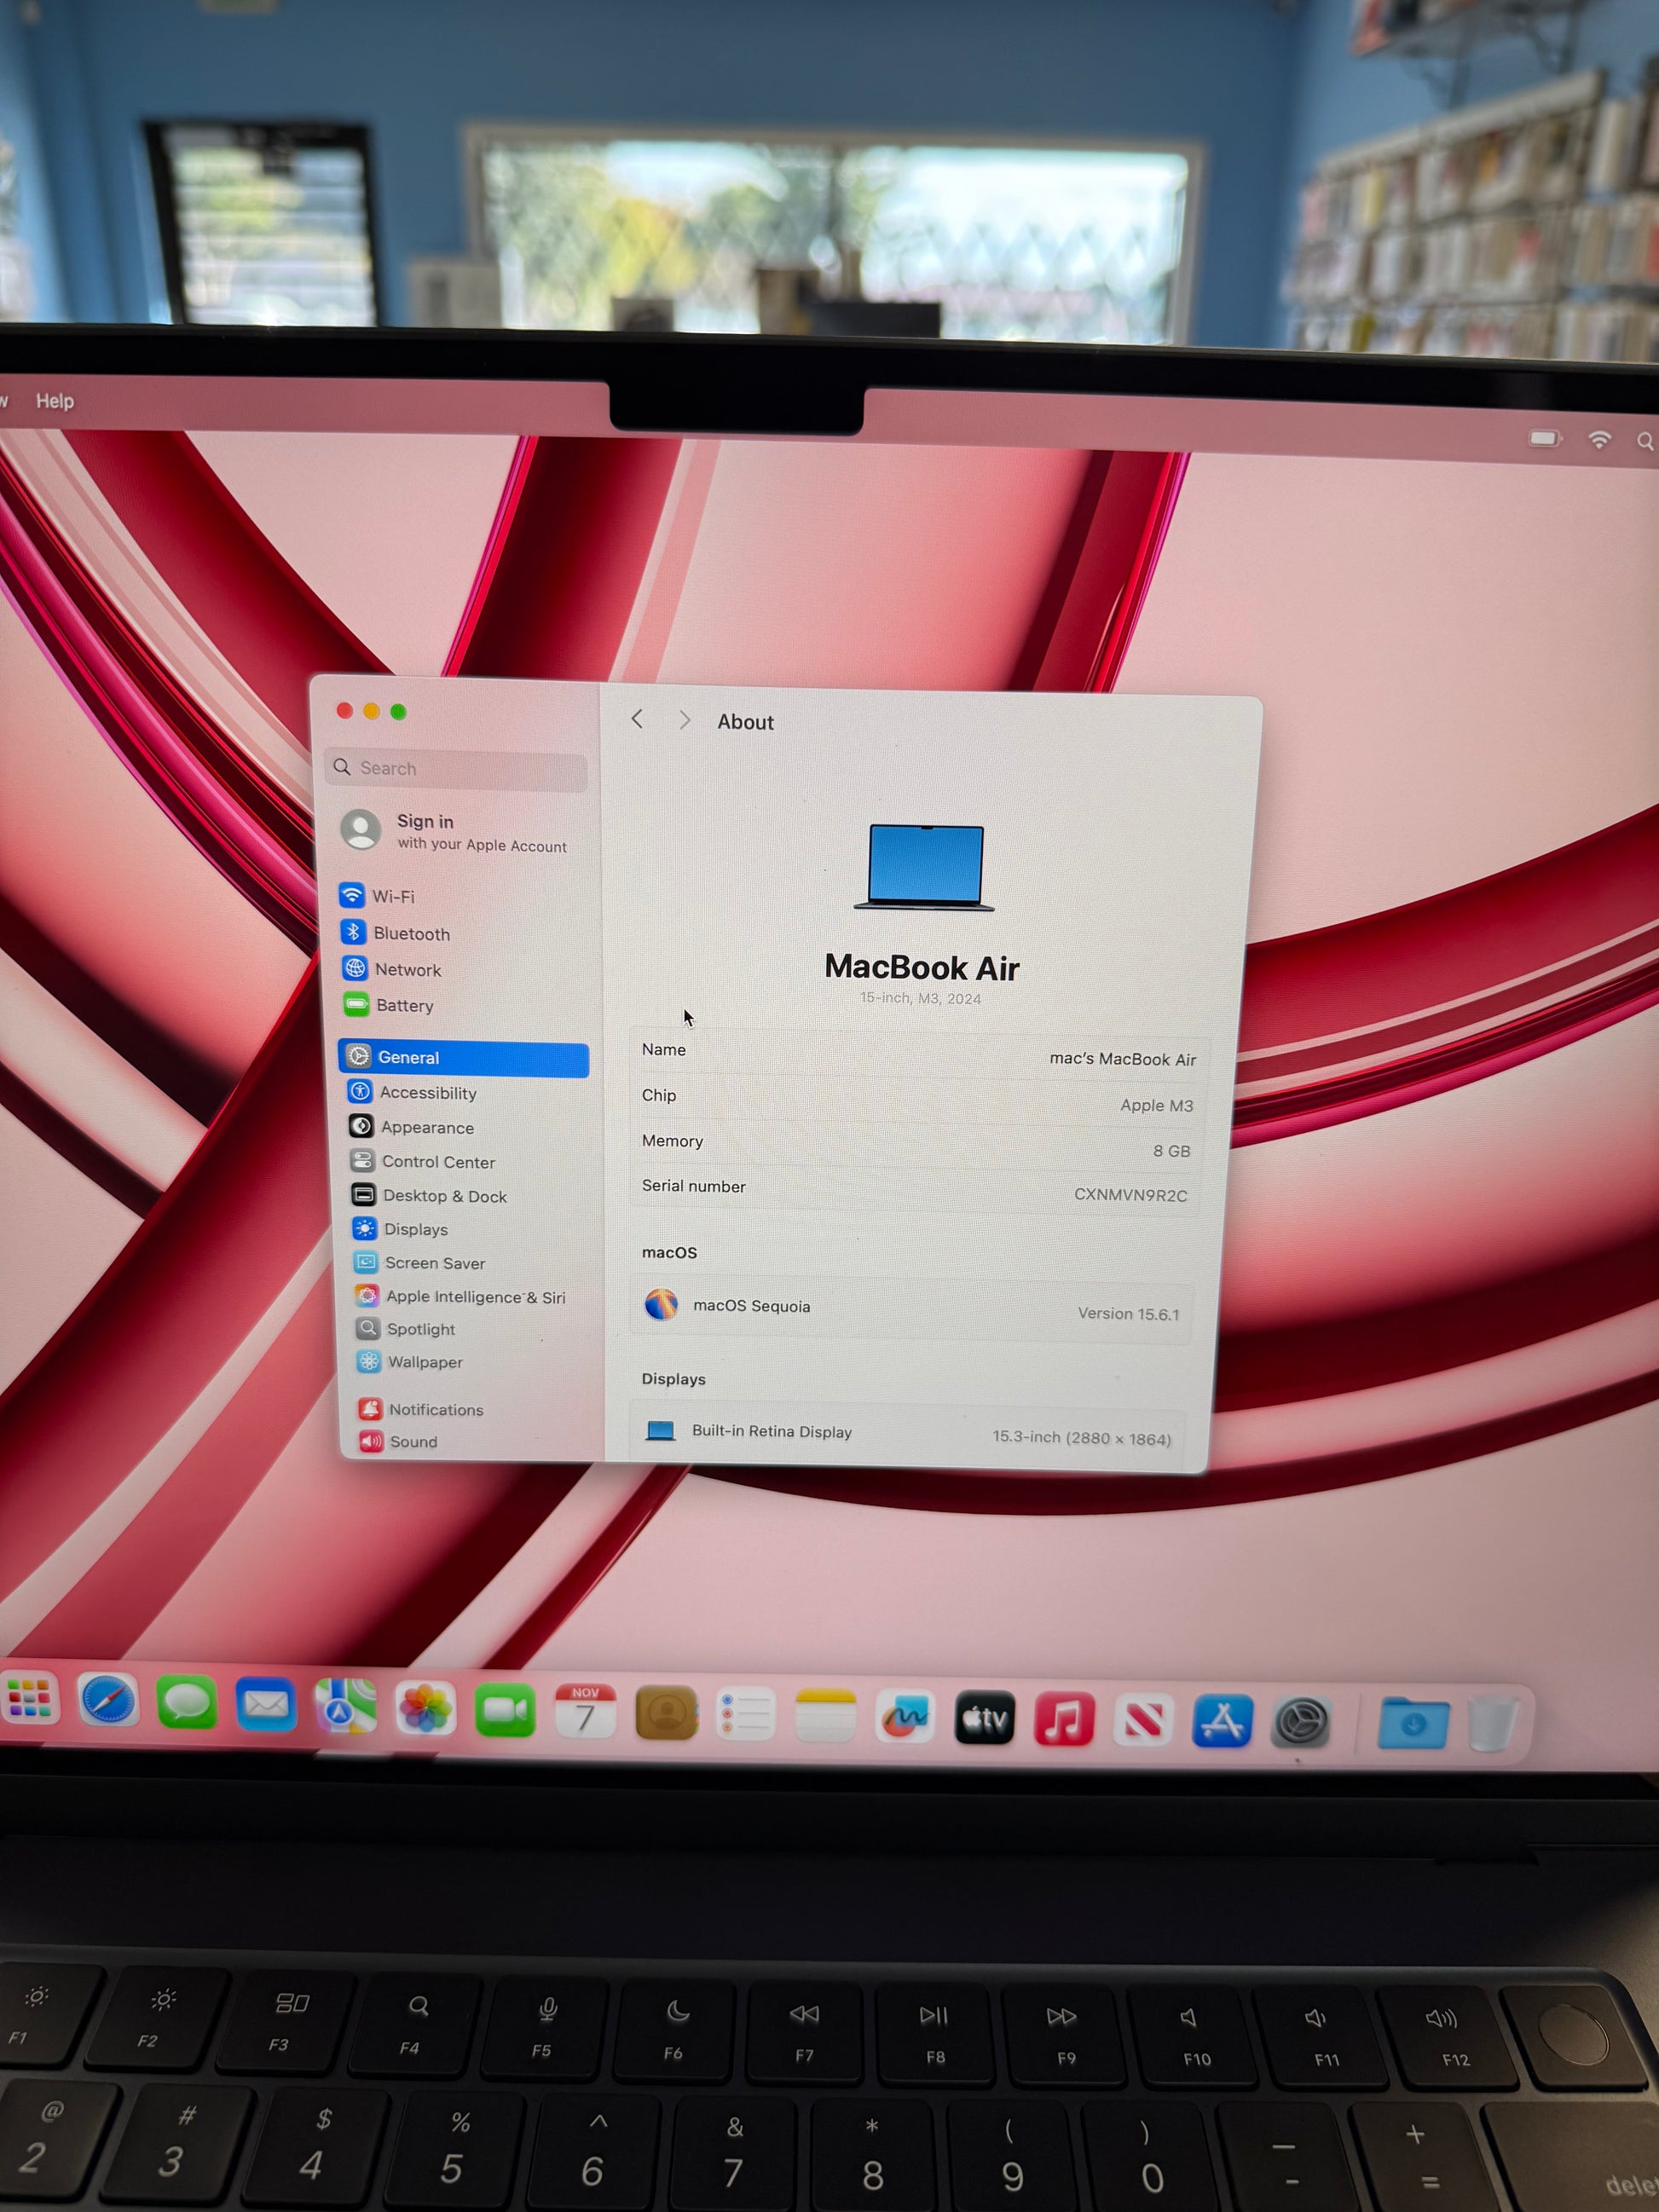Open Apple Intelligence & Siri settings
This screenshot has width=1659, height=2212.
click(x=474, y=1296)
